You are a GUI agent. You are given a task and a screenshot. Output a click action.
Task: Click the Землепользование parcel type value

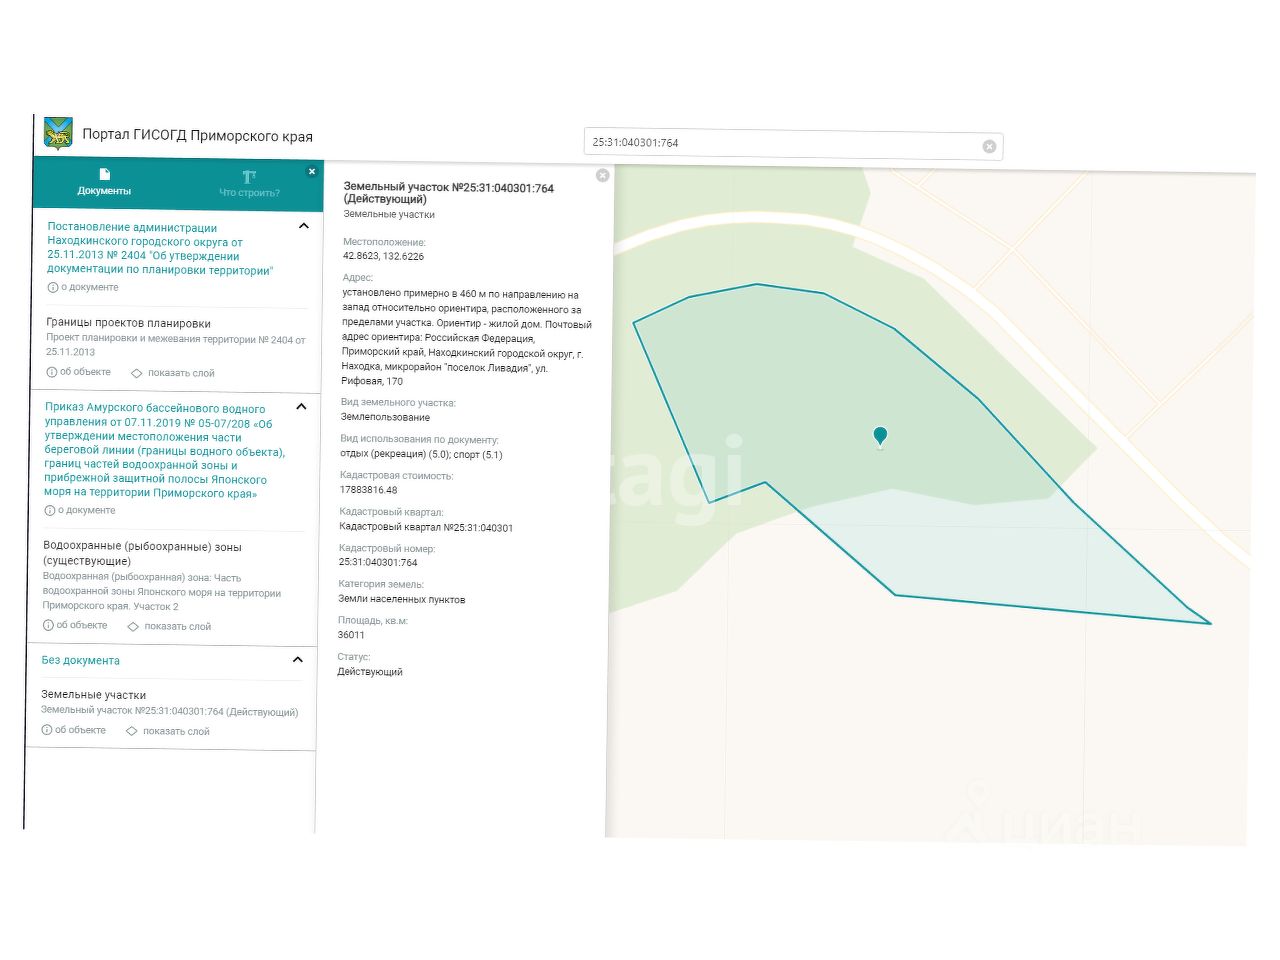click(385, 417)
